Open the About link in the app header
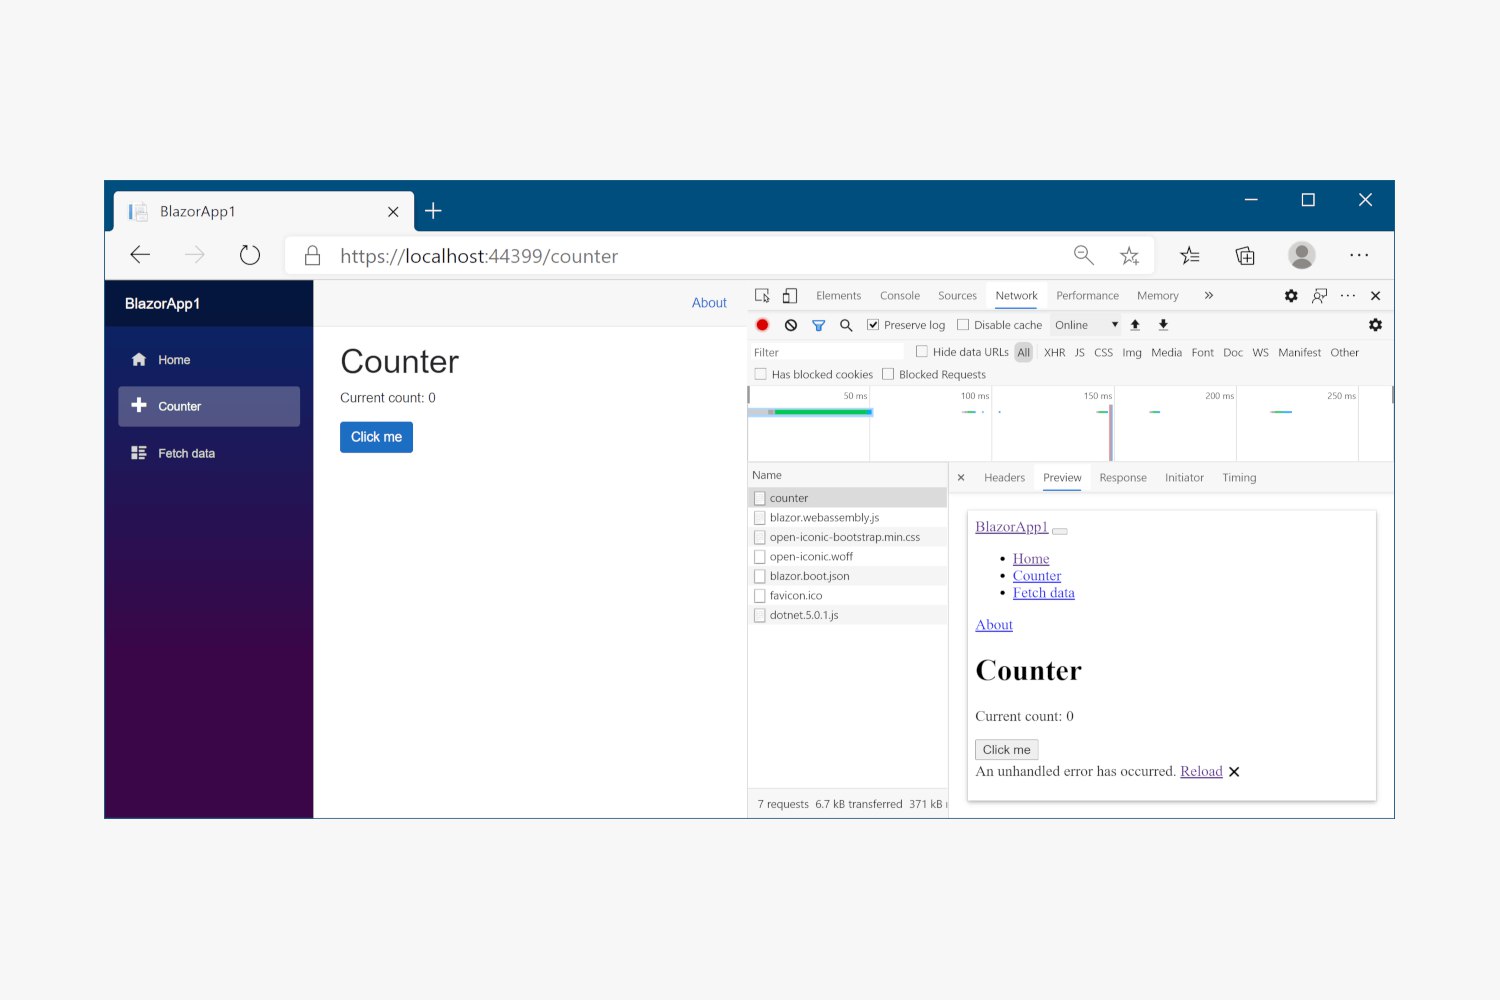The height and width of the screenshot is (1000, 1500). [709, 303]
